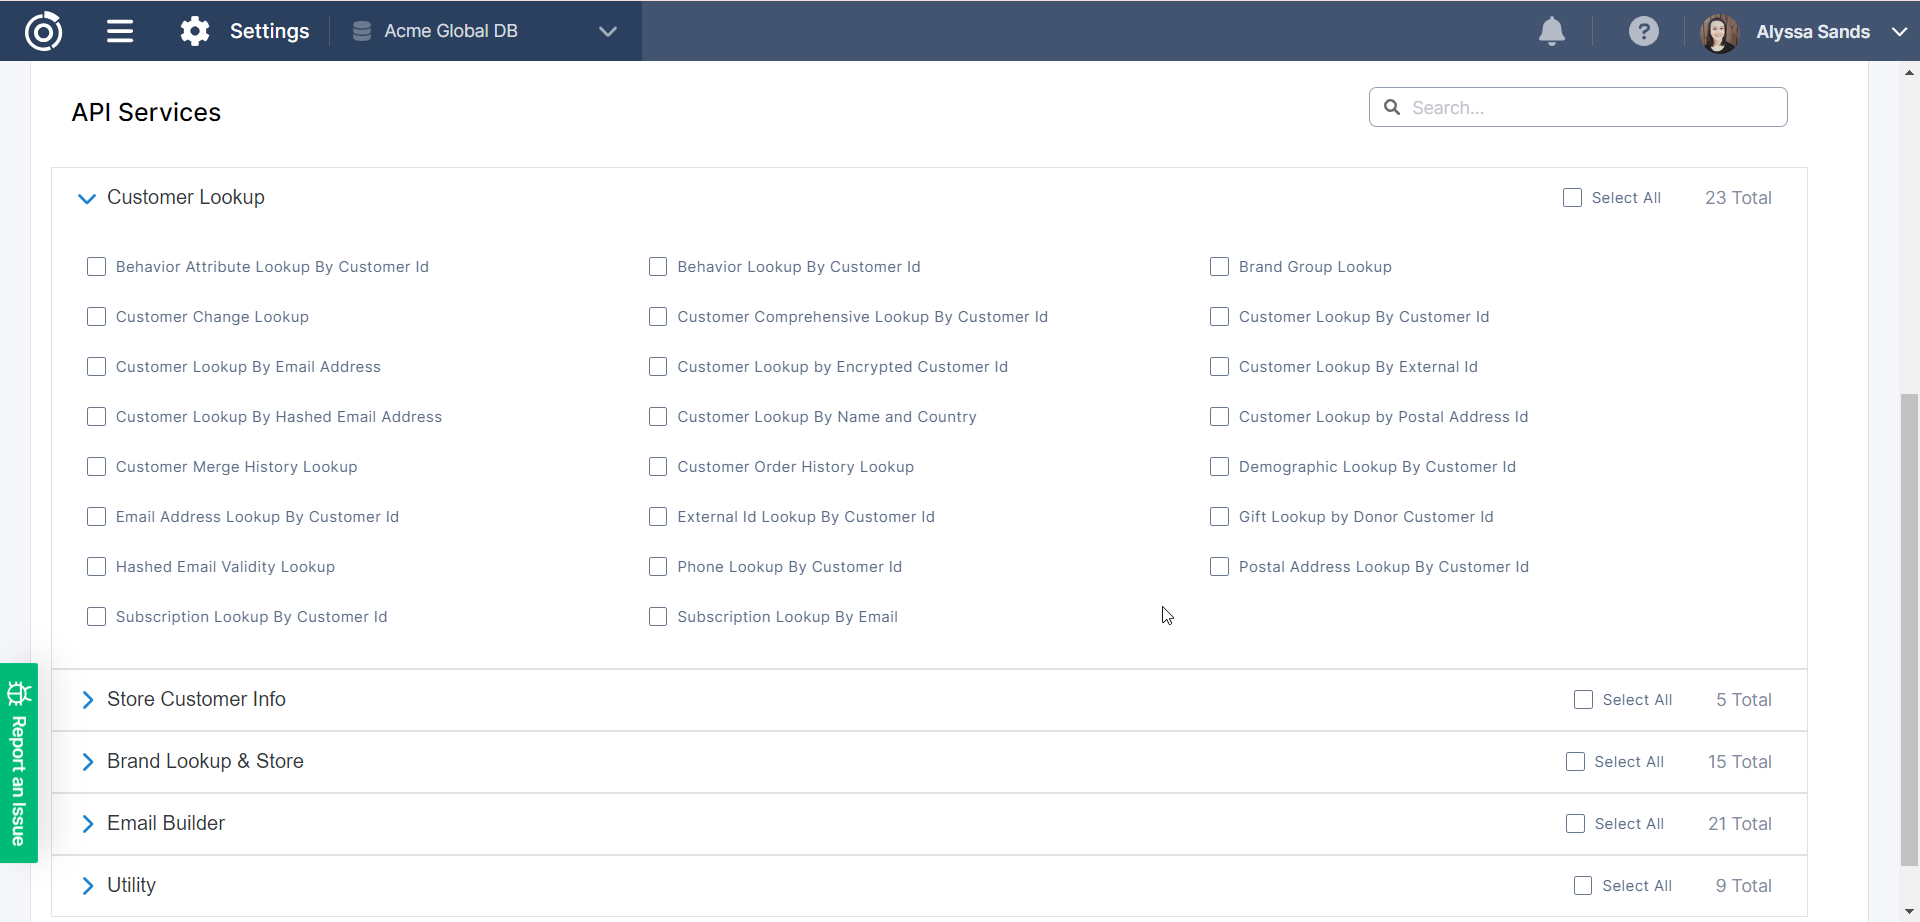Expand the Email Builder section
This screenshot has width=1920, height=922.
pos(87,824)
